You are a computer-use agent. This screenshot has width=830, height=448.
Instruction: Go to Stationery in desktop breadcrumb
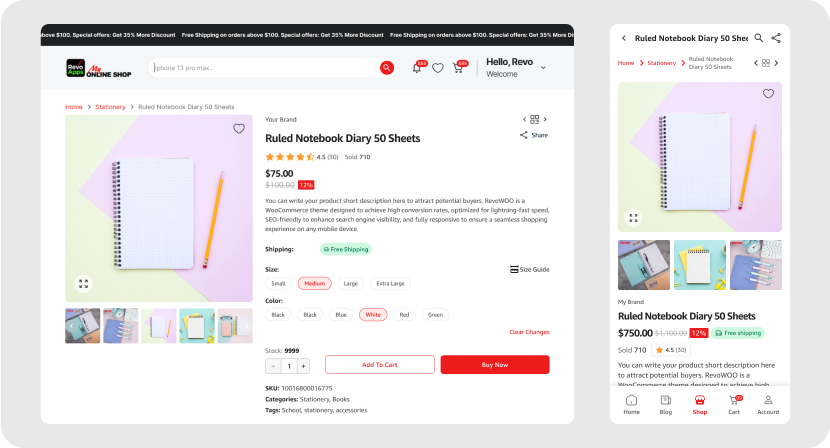(x=110, y=107)
